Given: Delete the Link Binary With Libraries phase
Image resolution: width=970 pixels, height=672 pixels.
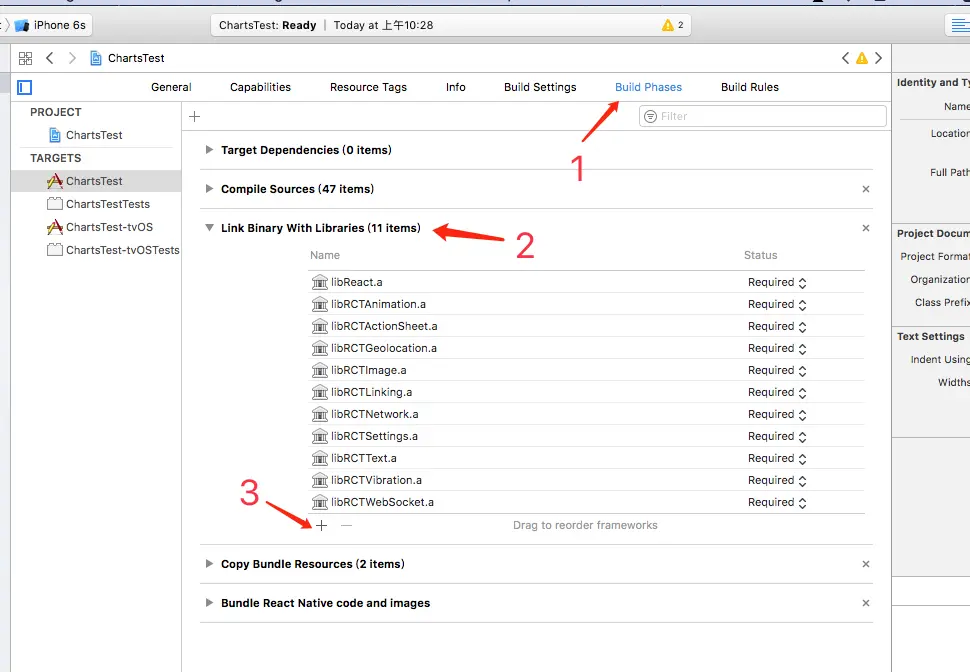Looking at the screenshot, I should (x=865, y=228).
